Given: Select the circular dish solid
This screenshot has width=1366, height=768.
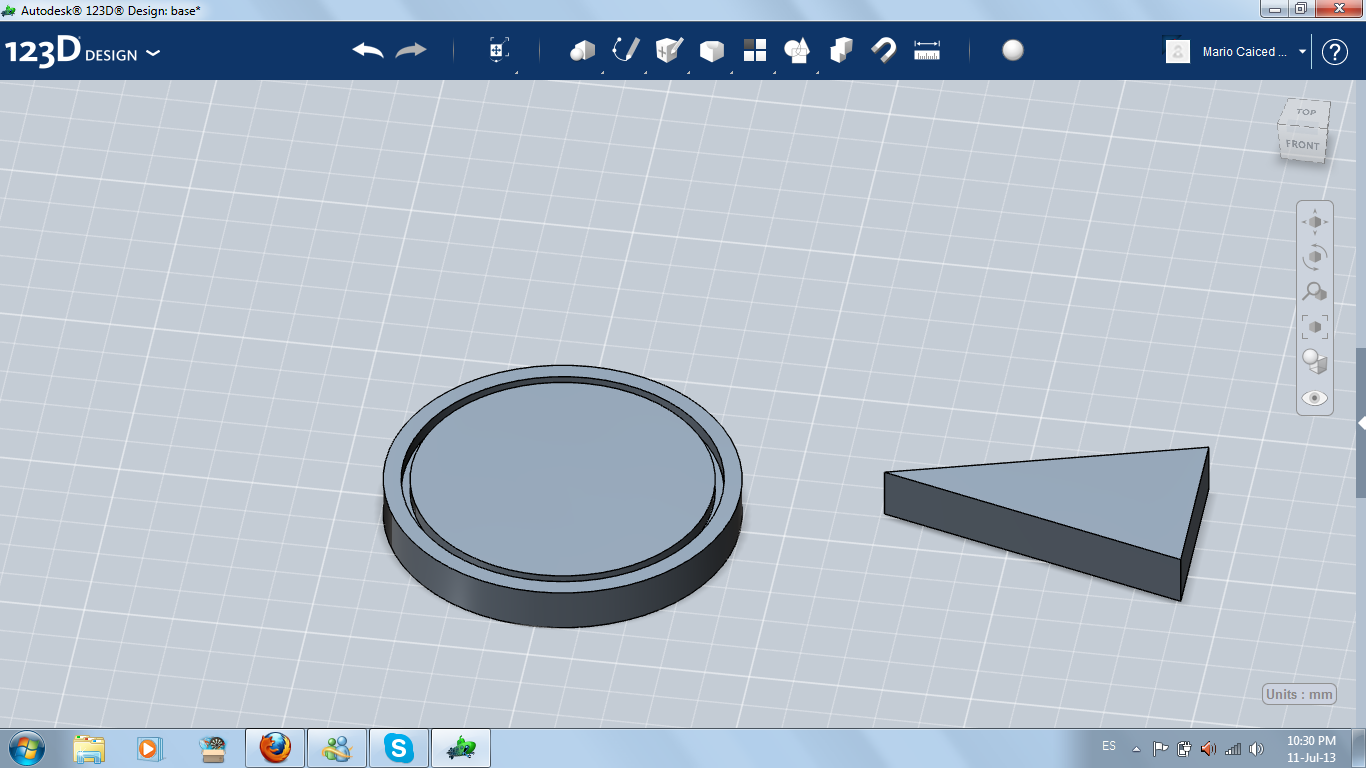Looking at the screenshot, I should tap(563, 496).
